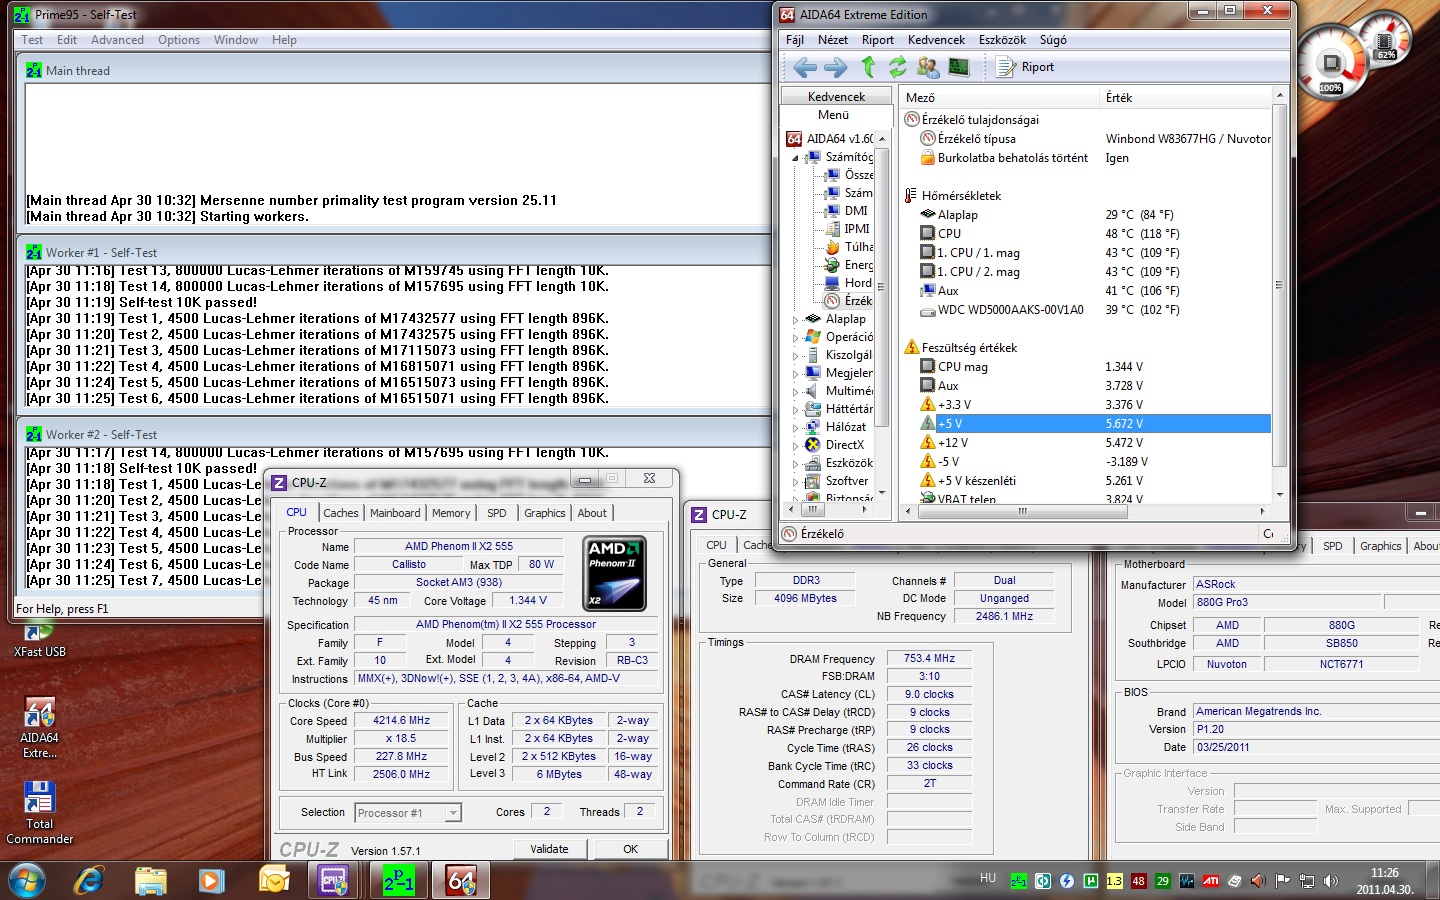Open Options menu in Prime95
Screen dimensions: 1440x900
point(179,40)
